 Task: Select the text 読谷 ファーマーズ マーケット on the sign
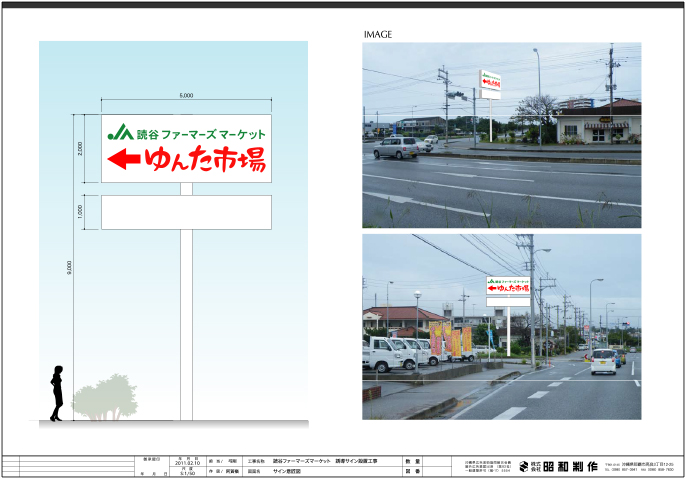point(201,134)
